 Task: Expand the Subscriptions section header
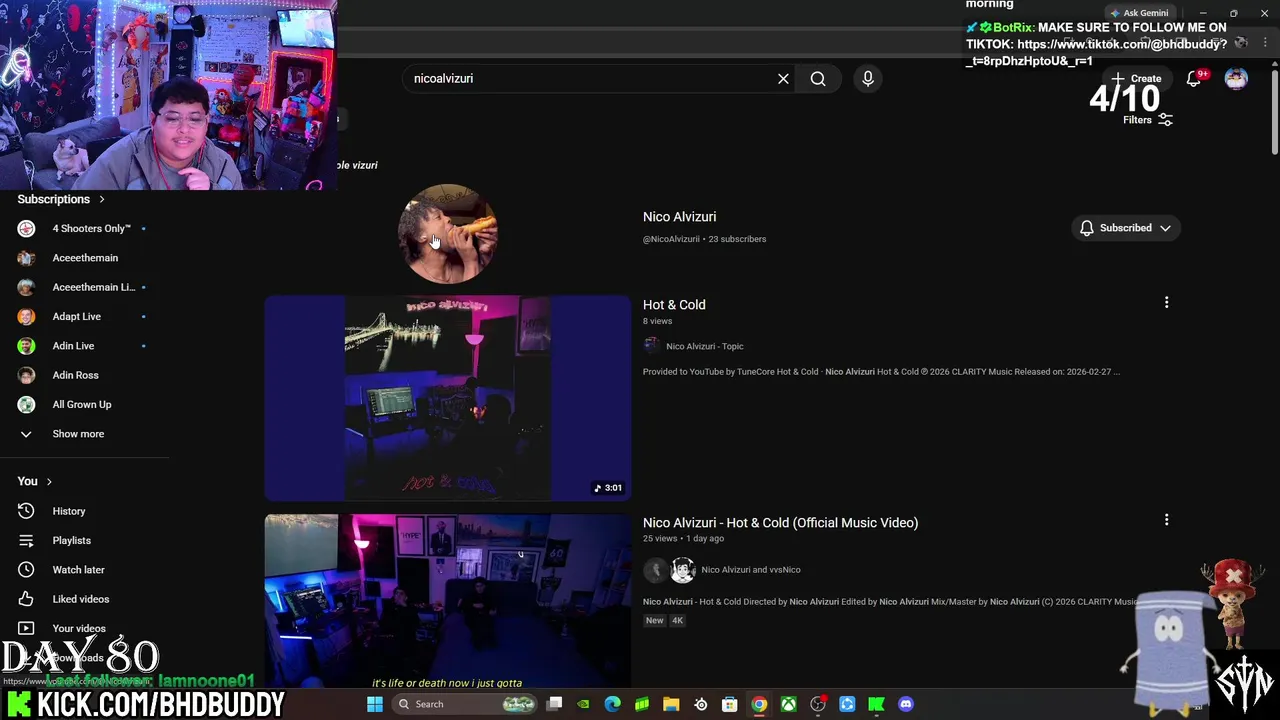[x=61, y=199]
